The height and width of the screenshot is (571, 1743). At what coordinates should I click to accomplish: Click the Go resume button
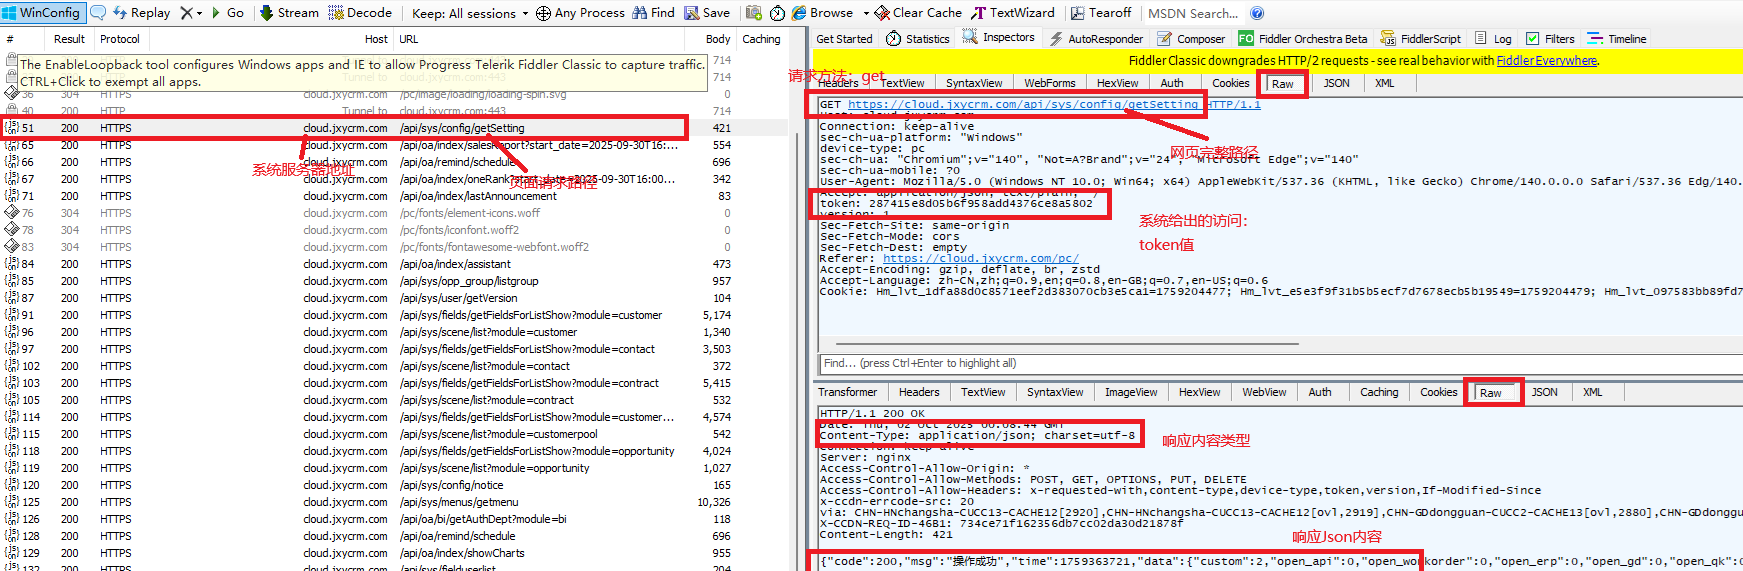[227, 13]
